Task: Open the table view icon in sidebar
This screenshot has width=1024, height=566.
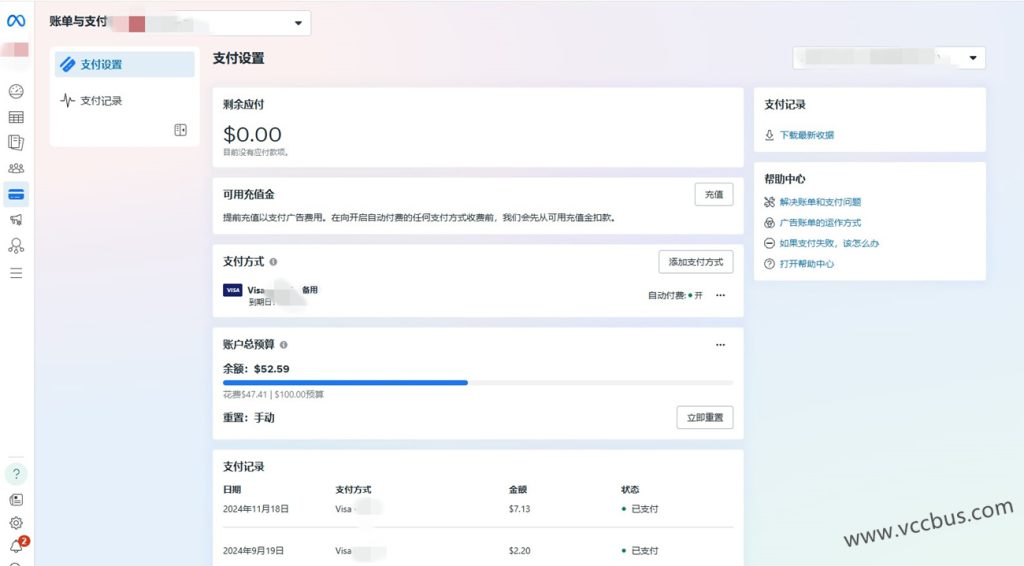Action: [x=16, y=117]
